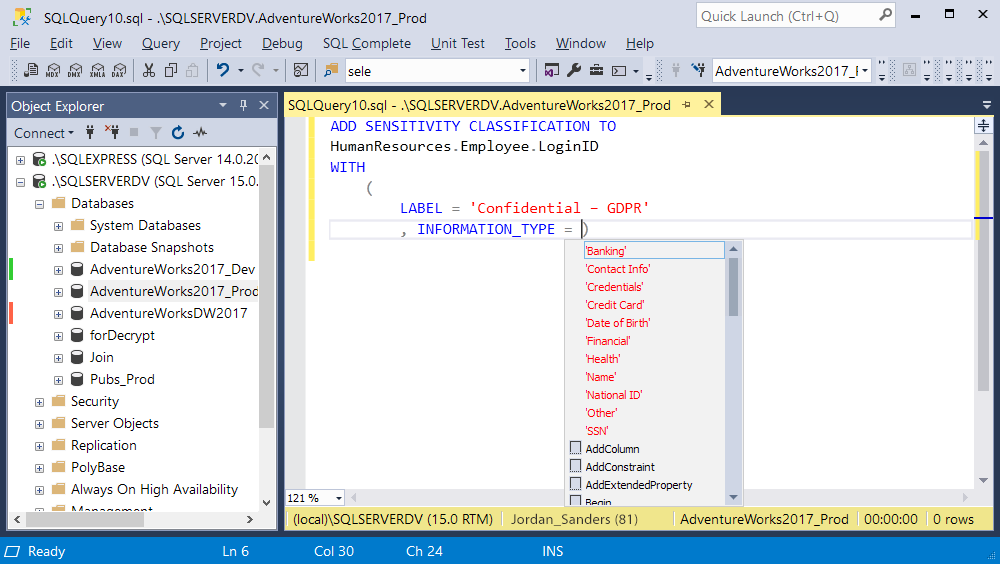1000x564 pixels.
Task: Click Connect Object Explorer plug icon
Action: [x=90, y=132]
